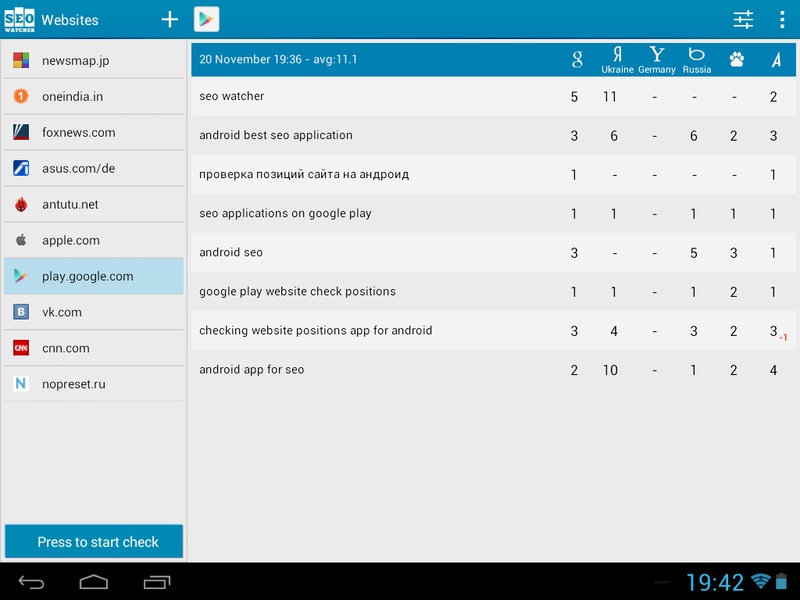The image size is (800, 600).
Task: Click the oneindia.in favicon
Action: pyautogui.click(x=21, y=96)
